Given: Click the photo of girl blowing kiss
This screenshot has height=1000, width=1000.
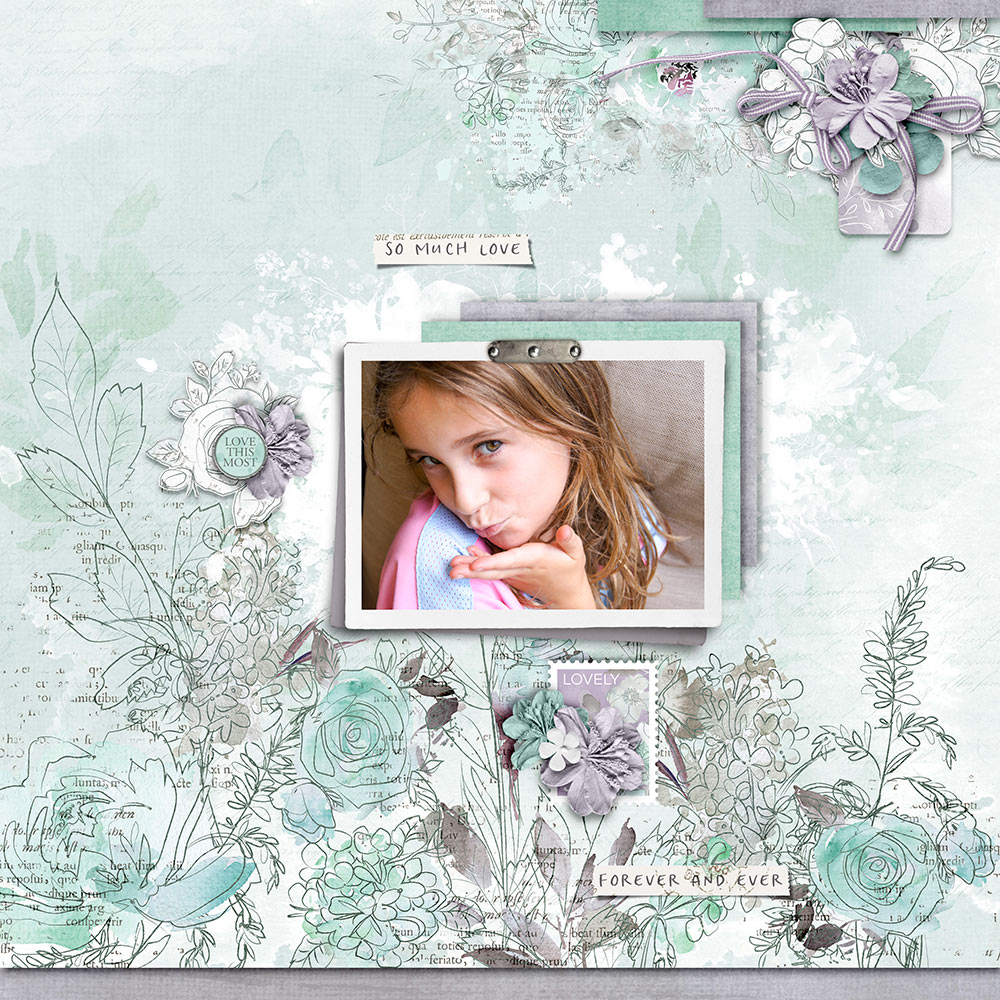Looking at the screenshot, I should 532,485.
